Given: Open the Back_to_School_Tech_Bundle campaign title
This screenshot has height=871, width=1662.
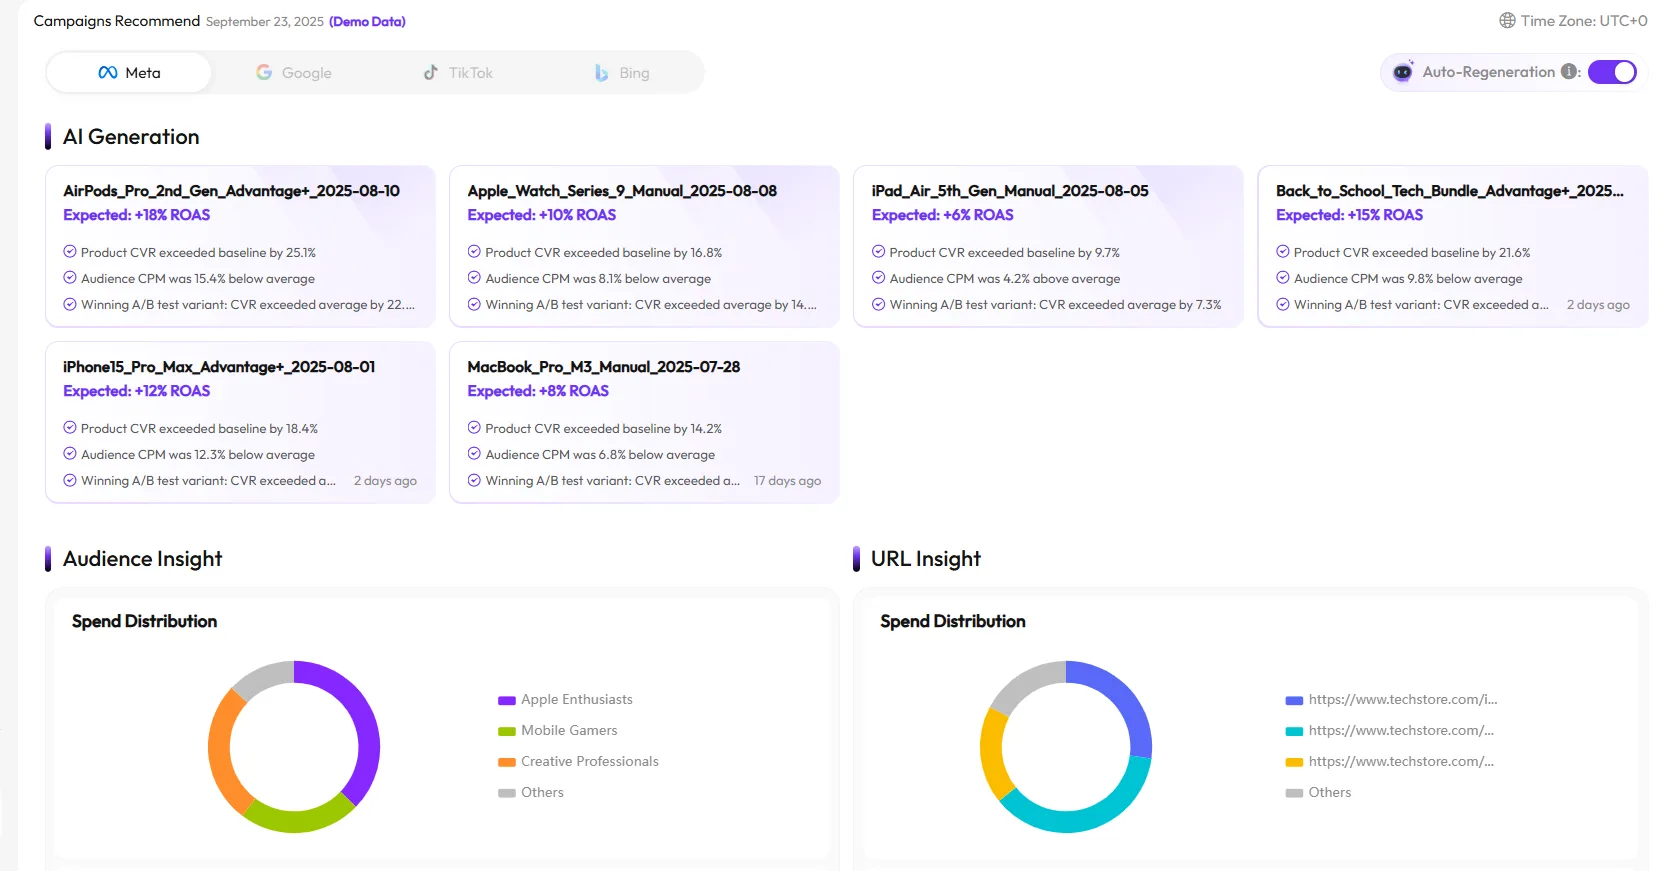Looking at the screenshot, I should tap(1450, 191).
